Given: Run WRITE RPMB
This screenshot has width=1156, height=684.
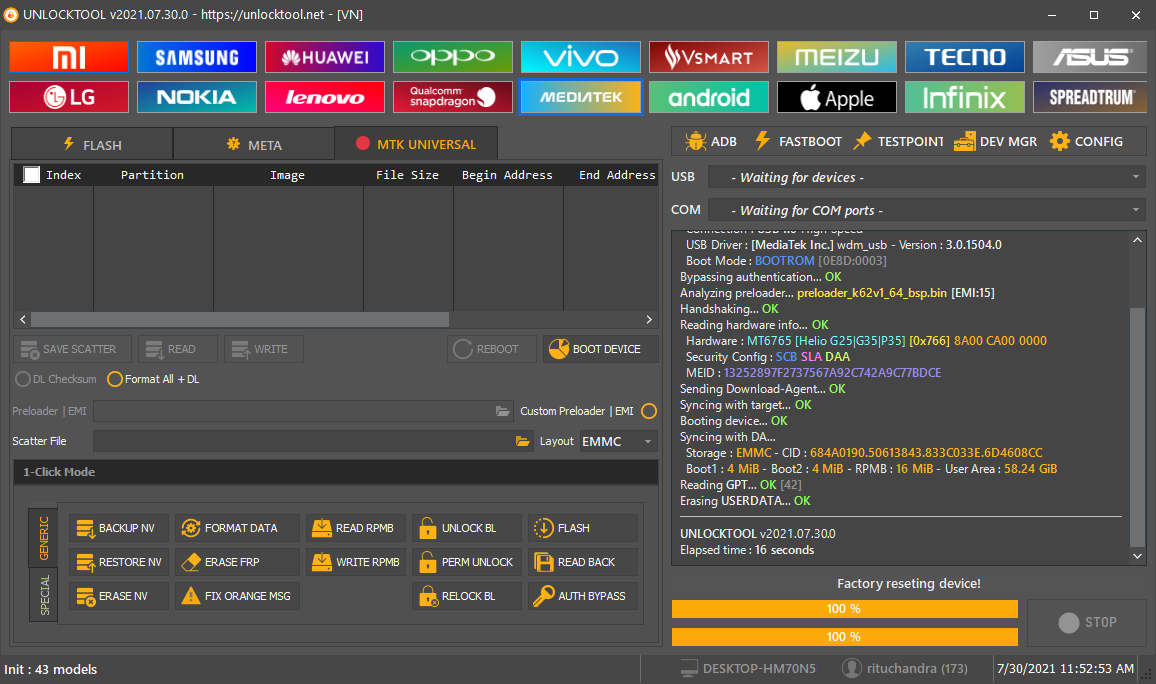Looking at the screenshot, I should (x=356, y=562).
